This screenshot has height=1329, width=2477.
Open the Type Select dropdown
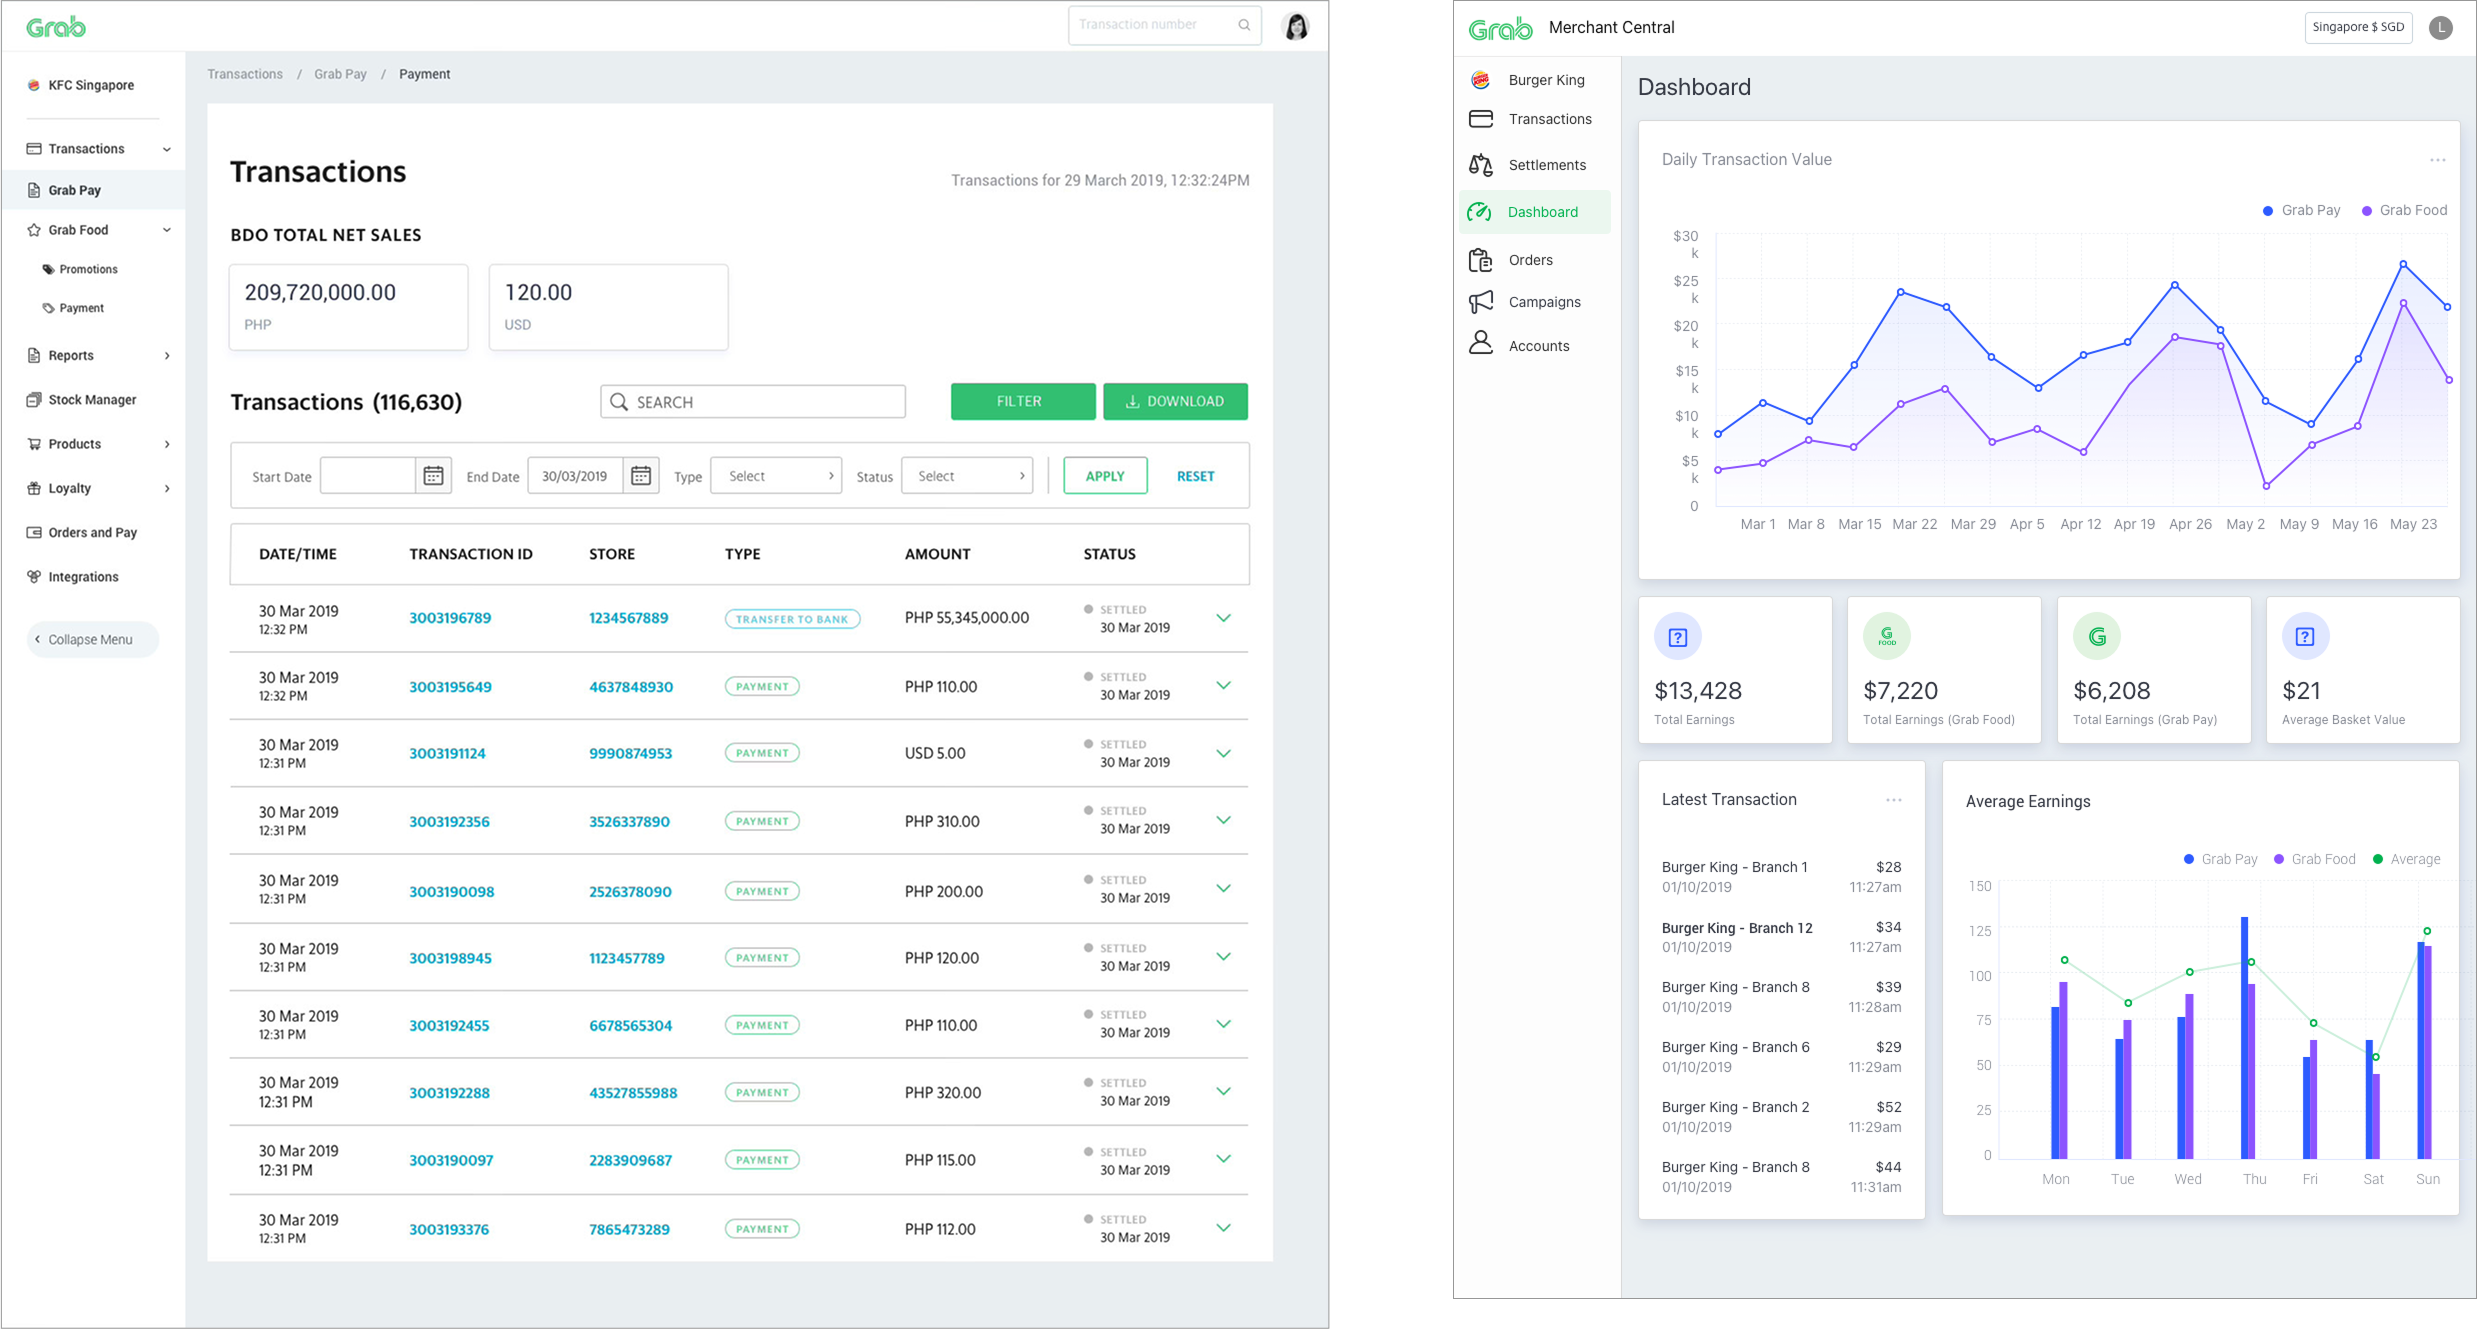click(x=776, y=476)
